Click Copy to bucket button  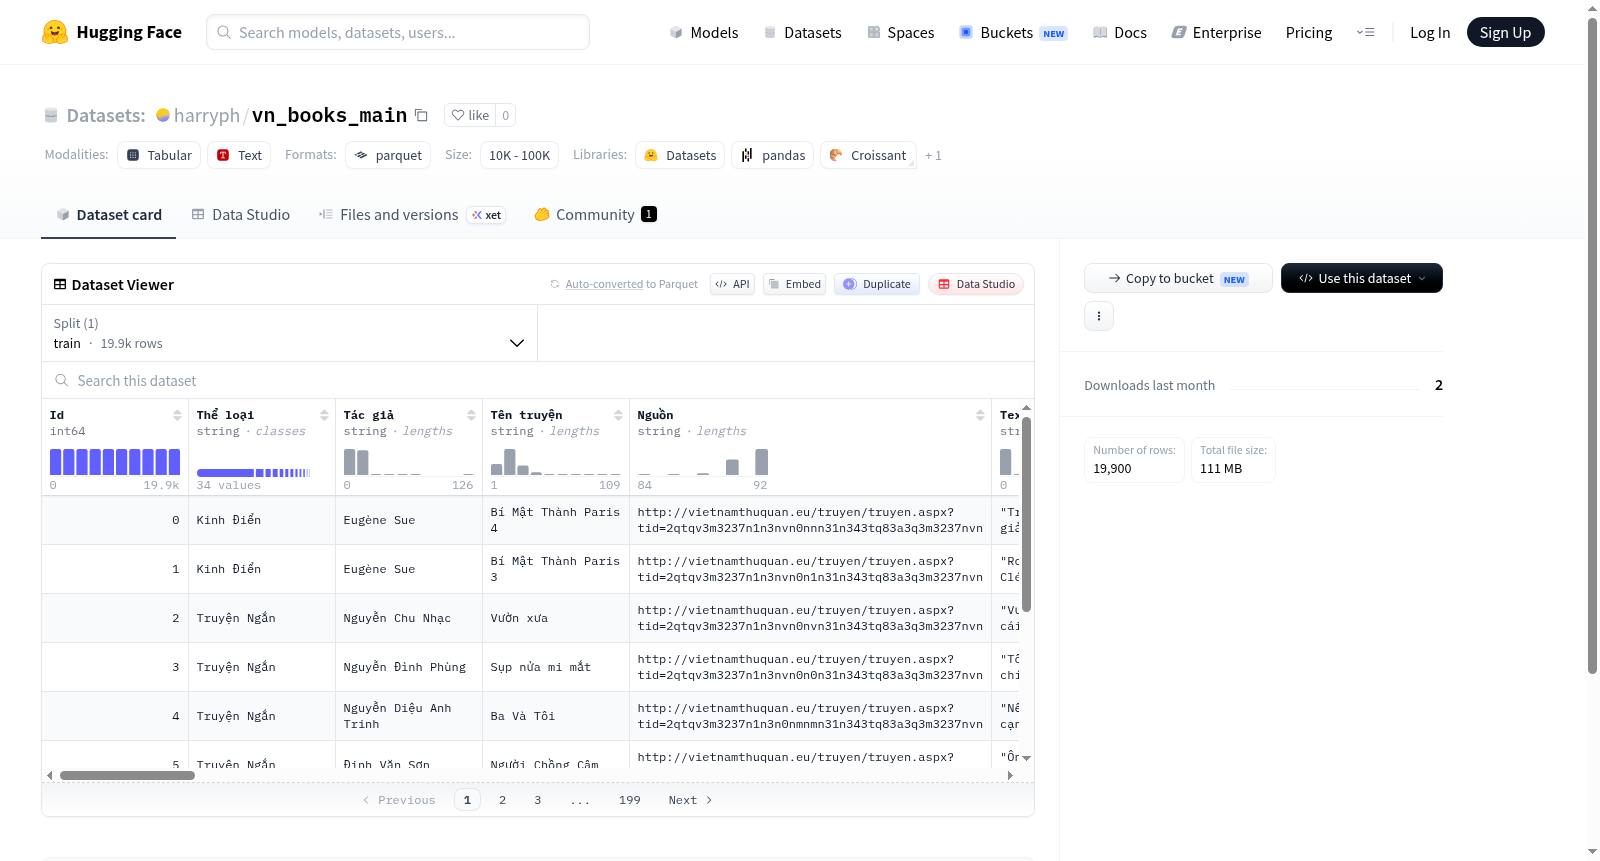click(x=1178, y=278)
